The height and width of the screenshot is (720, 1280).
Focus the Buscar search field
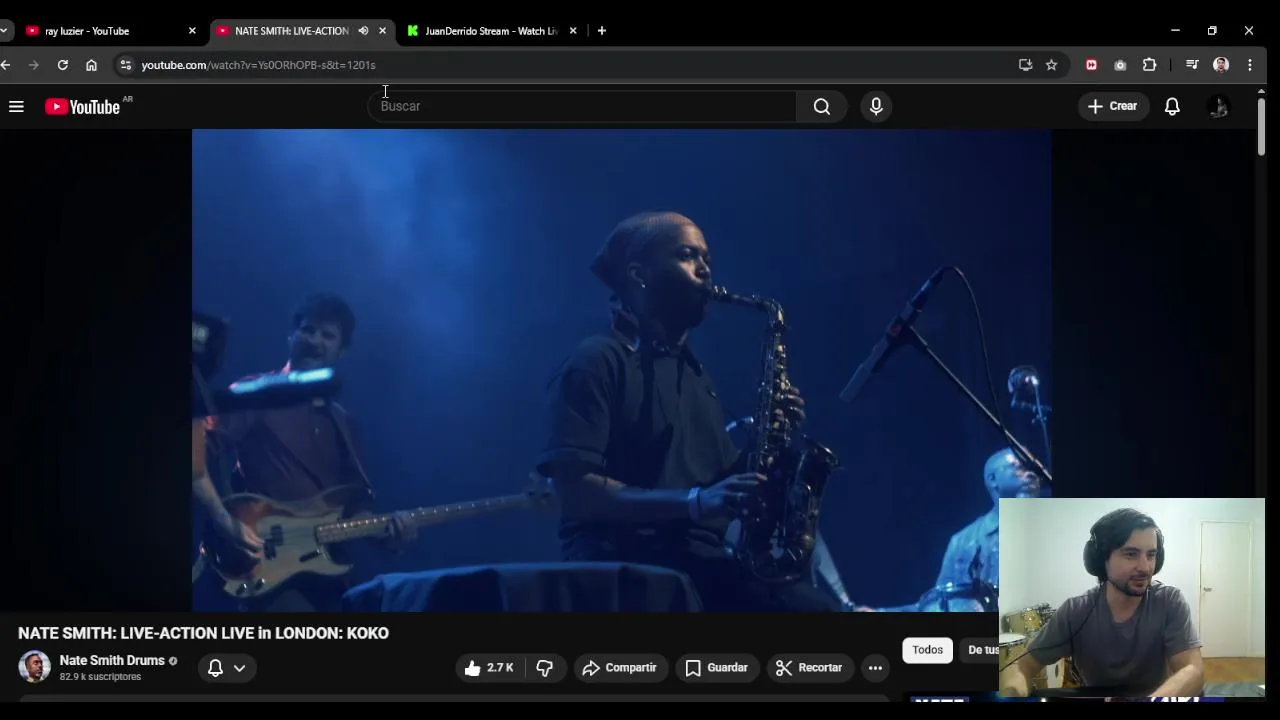(582, 106)
